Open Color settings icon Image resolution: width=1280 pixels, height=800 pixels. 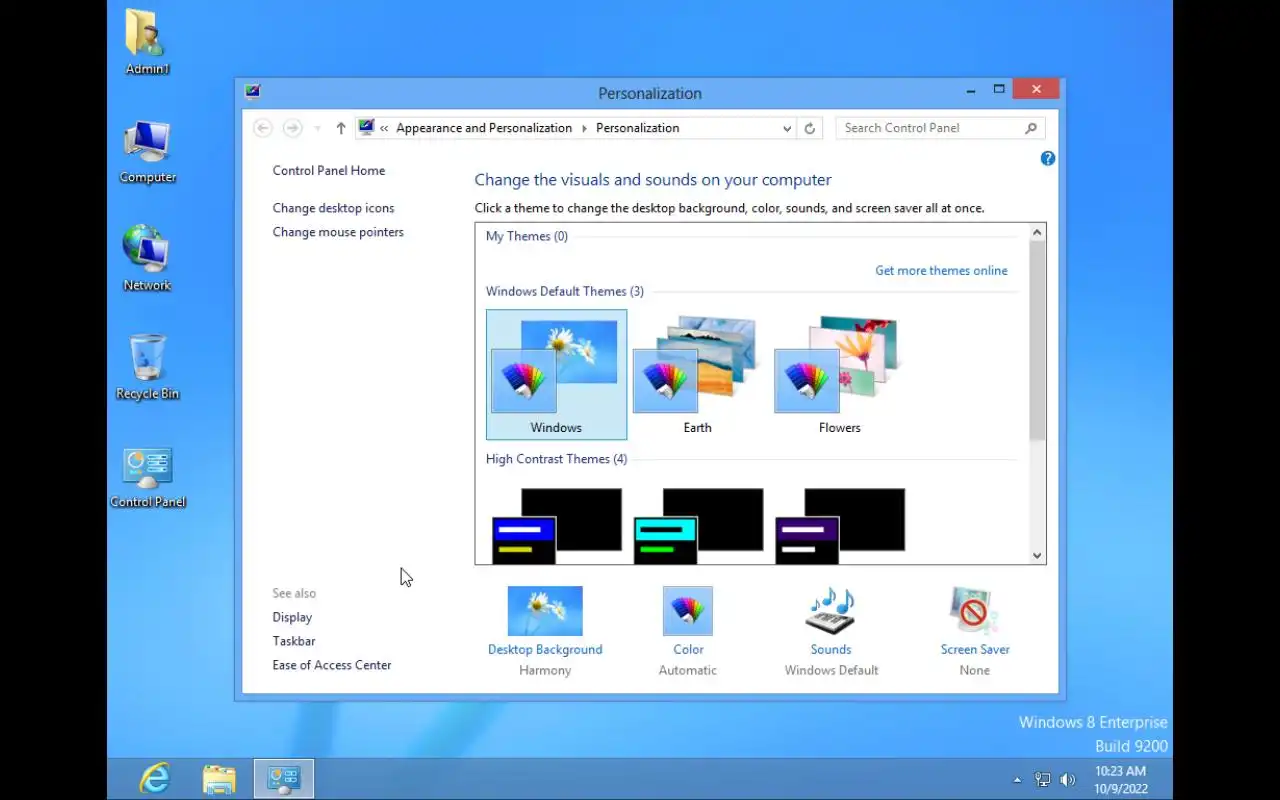(x=688, y=611)
